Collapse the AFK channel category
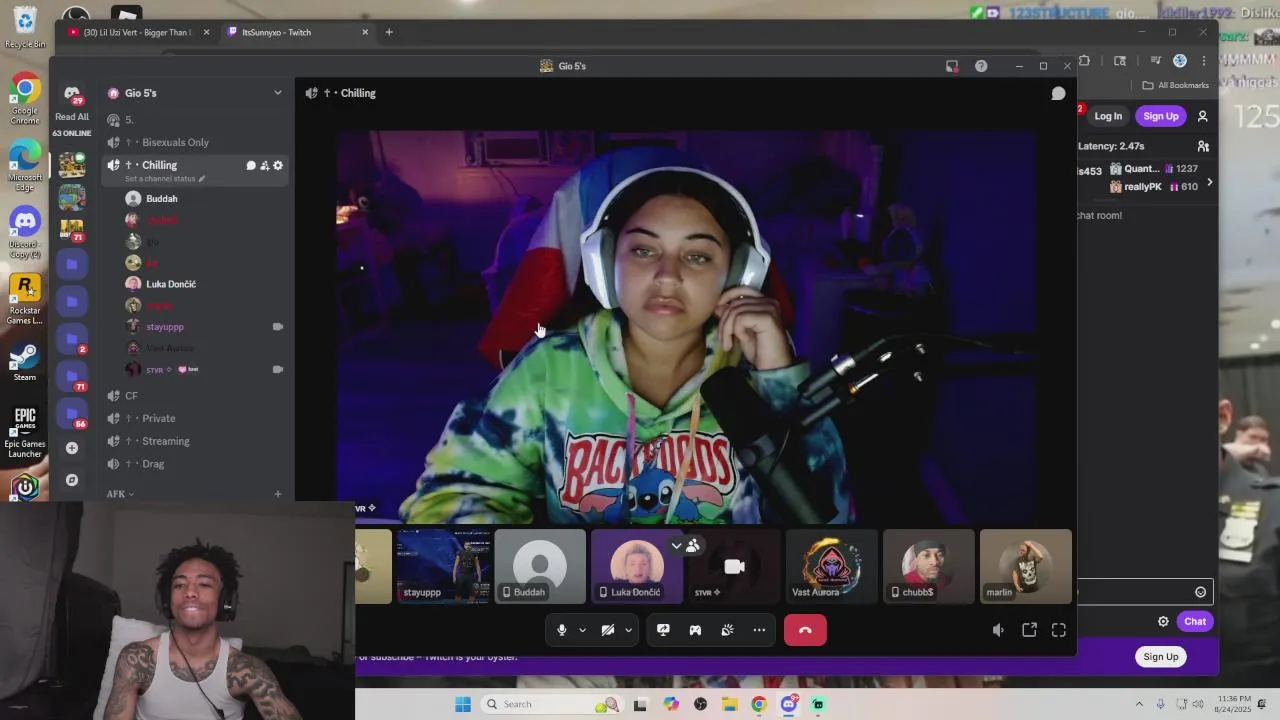 coord(120,494)
